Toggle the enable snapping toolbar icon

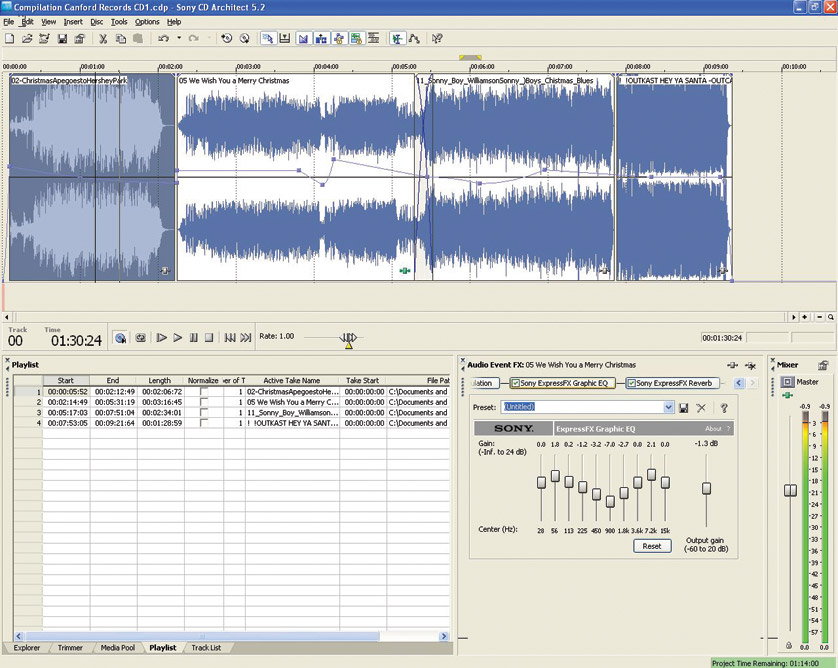click(x=286, y=38)
